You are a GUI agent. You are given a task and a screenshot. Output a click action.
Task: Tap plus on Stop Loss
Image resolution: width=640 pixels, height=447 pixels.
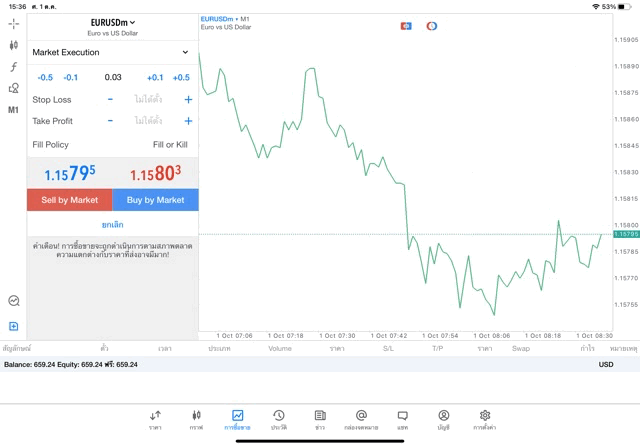coord(188,99)
